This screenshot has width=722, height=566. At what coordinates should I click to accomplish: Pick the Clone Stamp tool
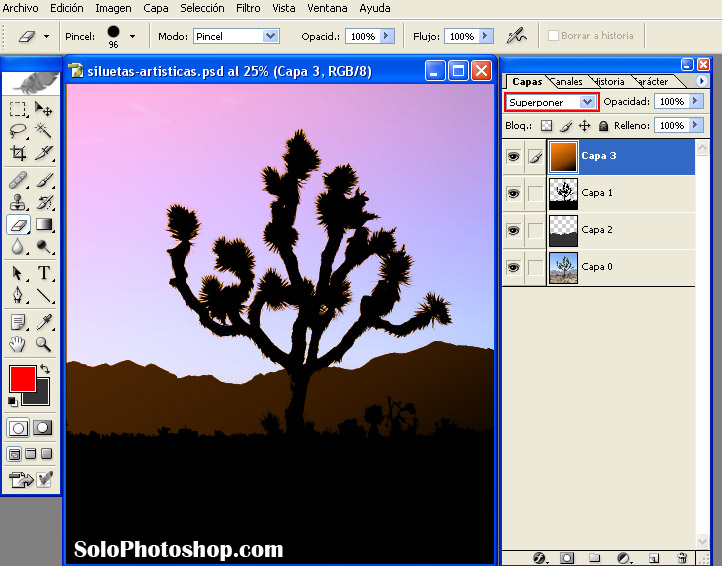18,202
